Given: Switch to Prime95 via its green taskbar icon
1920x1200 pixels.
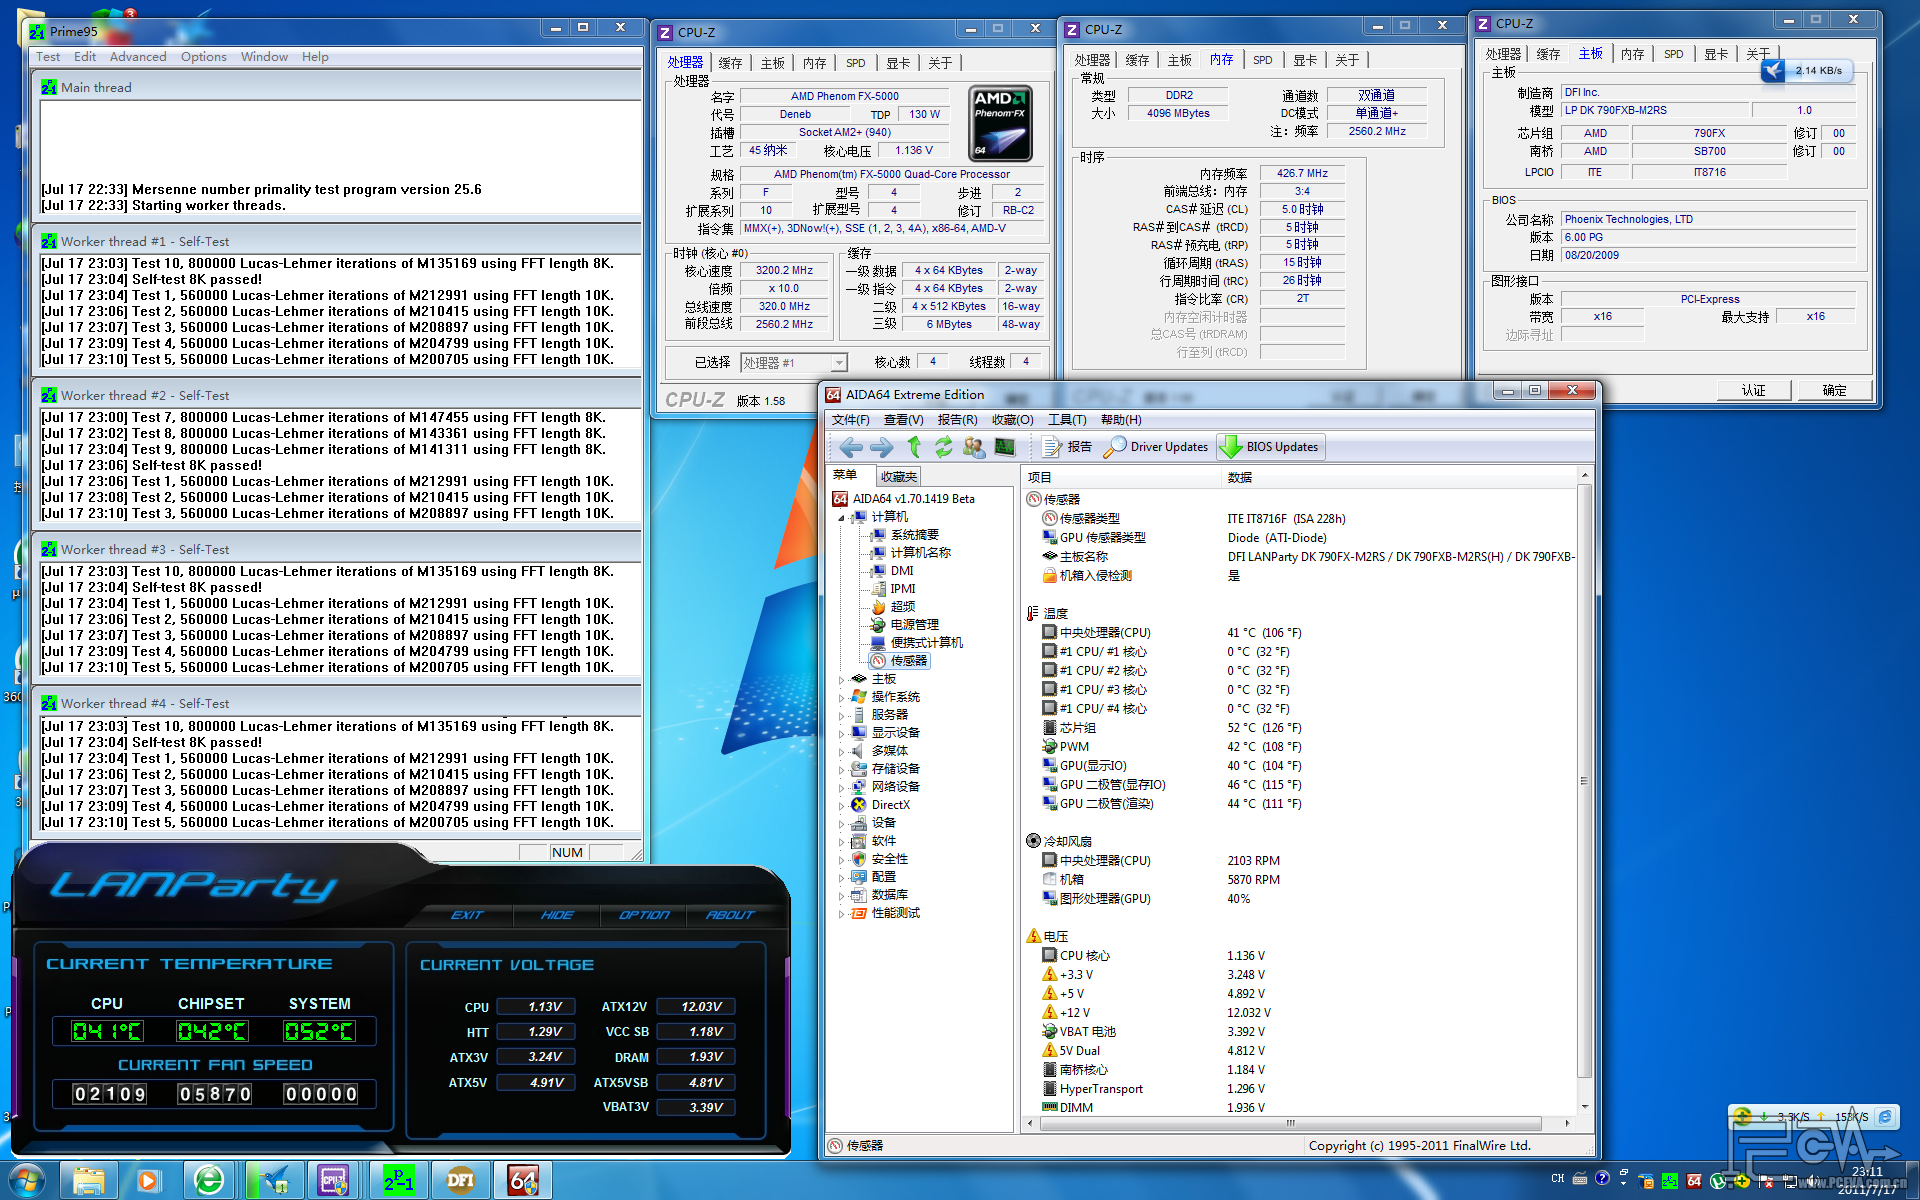Looking at the screenshot, I should click(397, 1181).
